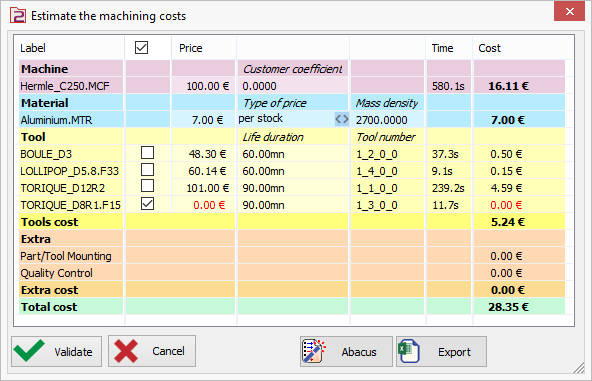Close the Estimate machining costs dialog

(x=569, y=11)
